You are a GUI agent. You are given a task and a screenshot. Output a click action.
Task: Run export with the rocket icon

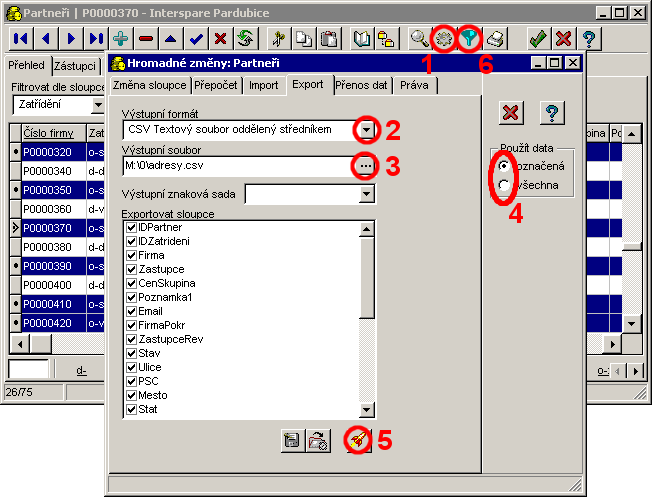pyautogui.click(x=354, y=438)
